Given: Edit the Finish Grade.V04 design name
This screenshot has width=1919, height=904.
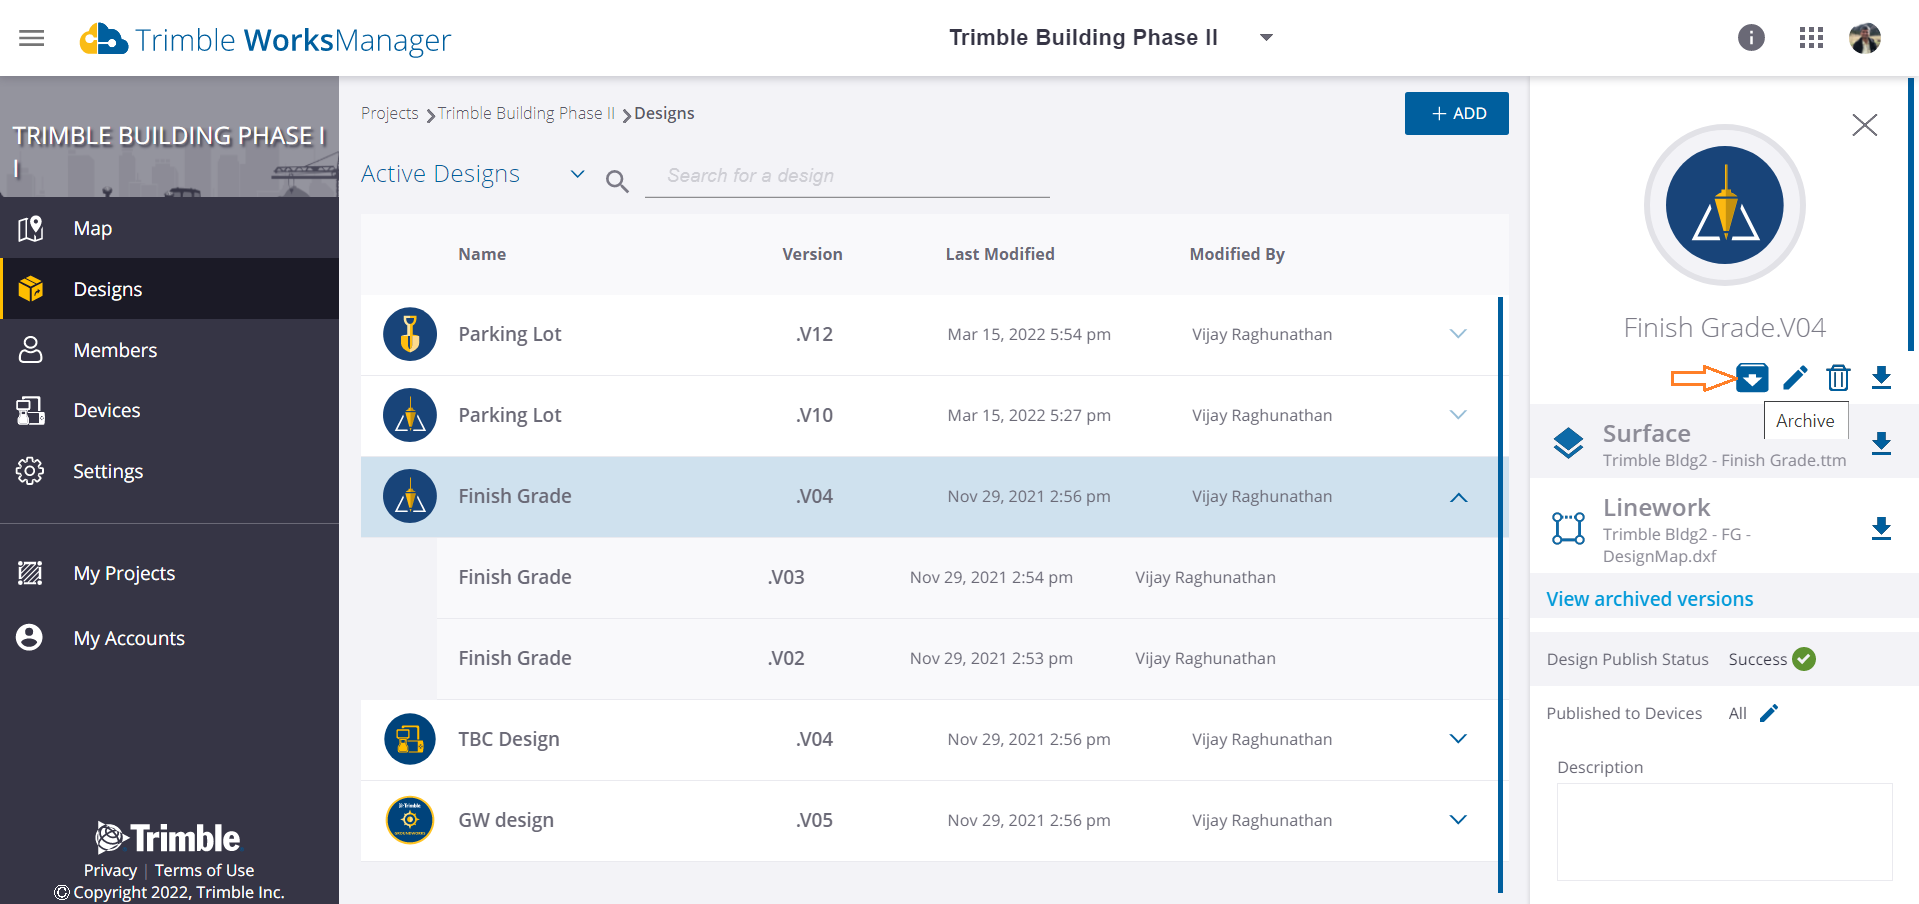Looking at the screenshot, I should pos(1795,378).
